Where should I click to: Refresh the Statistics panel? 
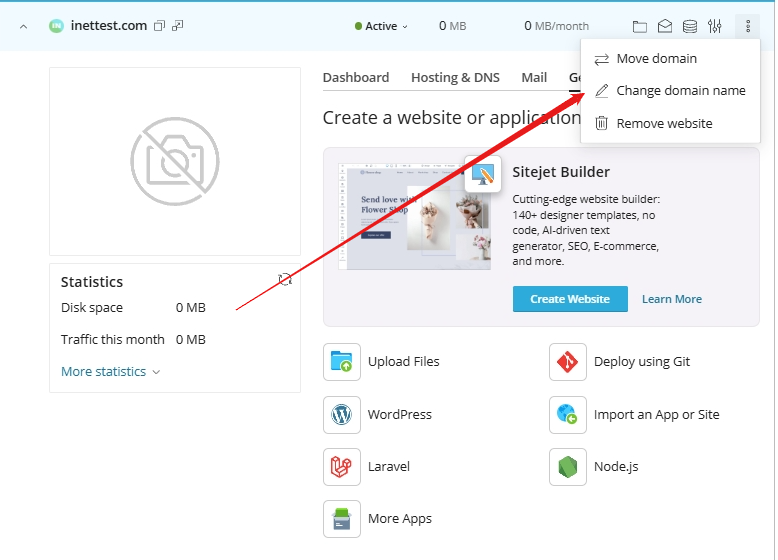point(285,280)
